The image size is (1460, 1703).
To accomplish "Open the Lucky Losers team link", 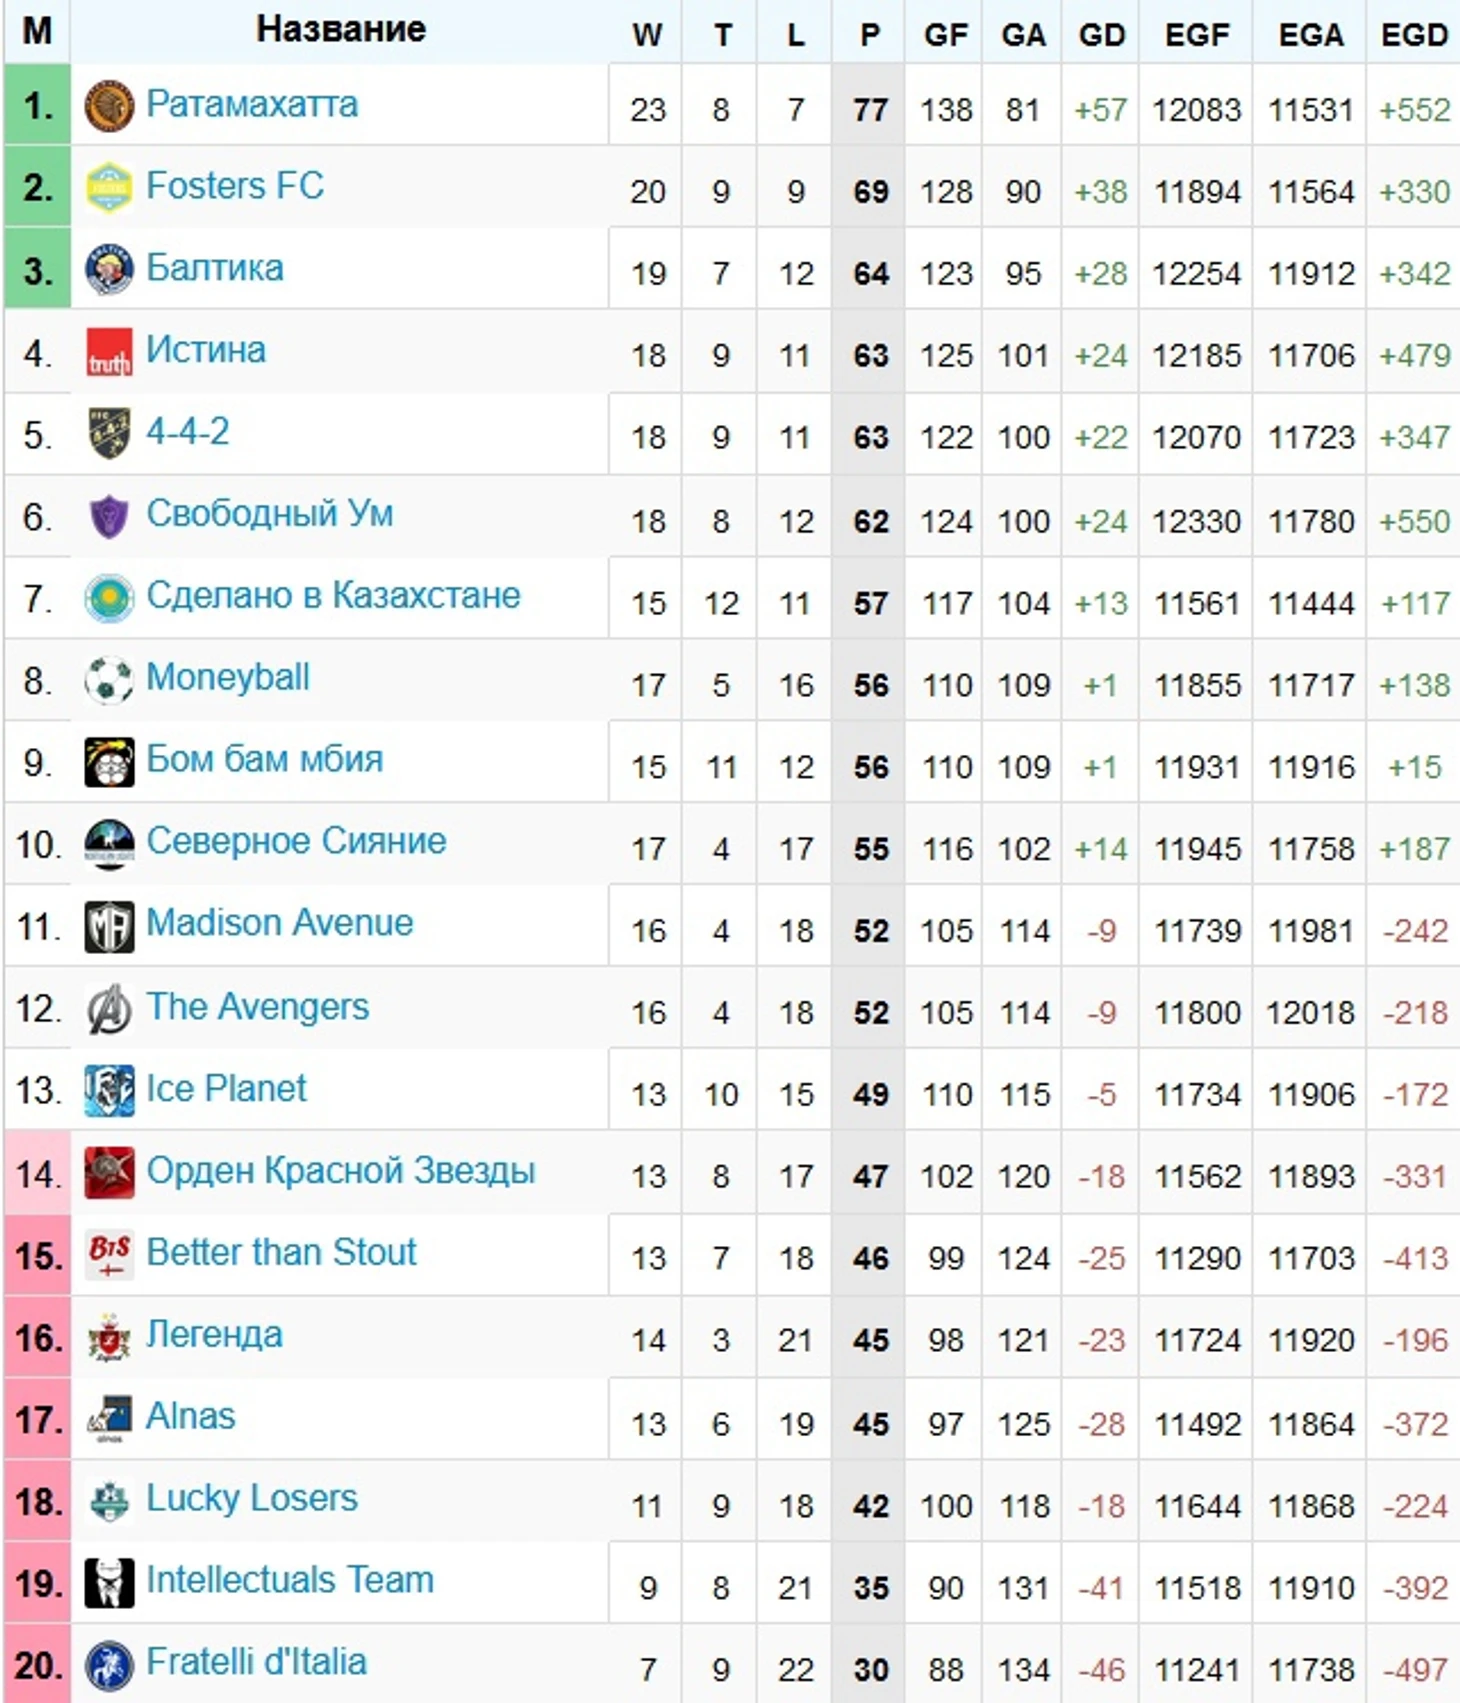I will 252,1498.
